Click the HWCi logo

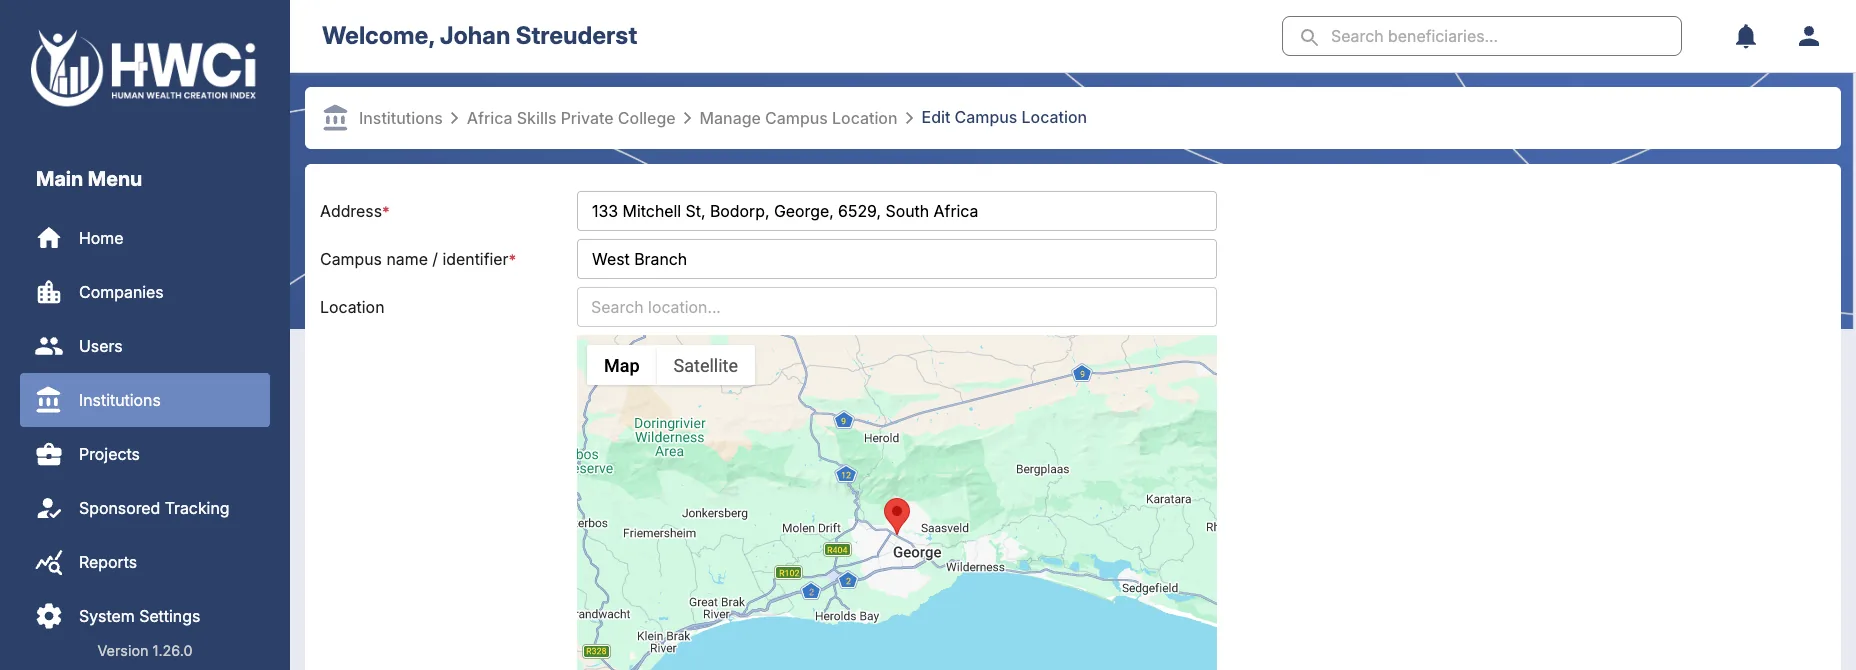tap(144, 68)
